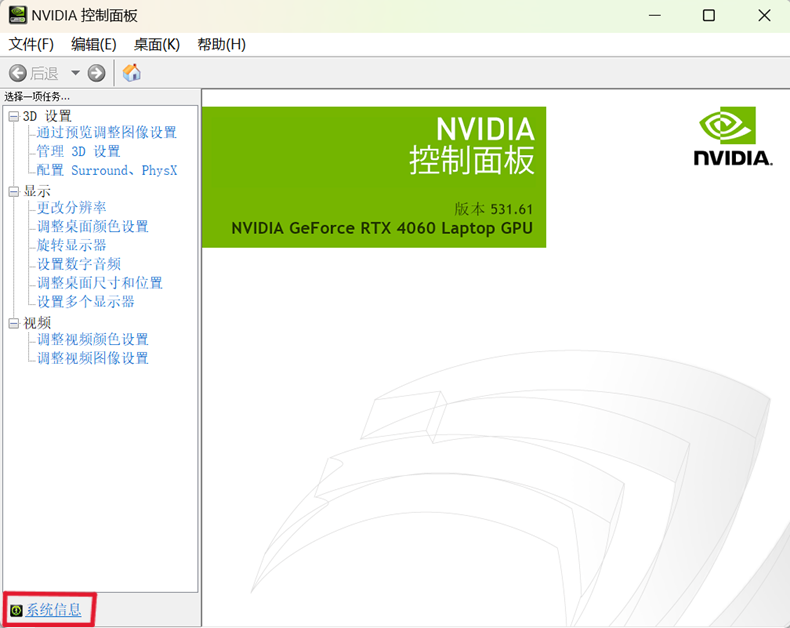The width and height of the screenshot is (790, 628).
Task: Collapse the 显示 tree node
Action: (x=14, y=192)
